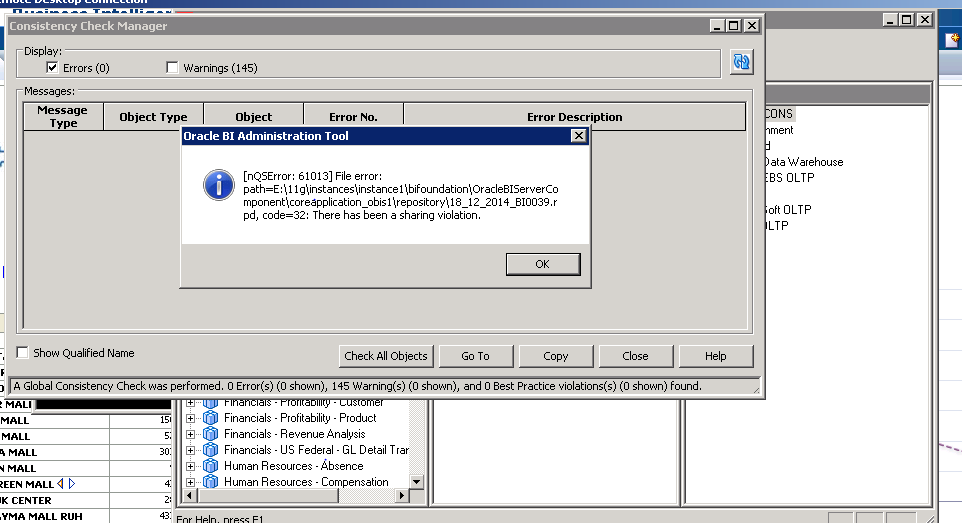Select Financials - Revenue Analysis tree item
962x523 pixels.
pyautogui.click(x=294, y=434)
